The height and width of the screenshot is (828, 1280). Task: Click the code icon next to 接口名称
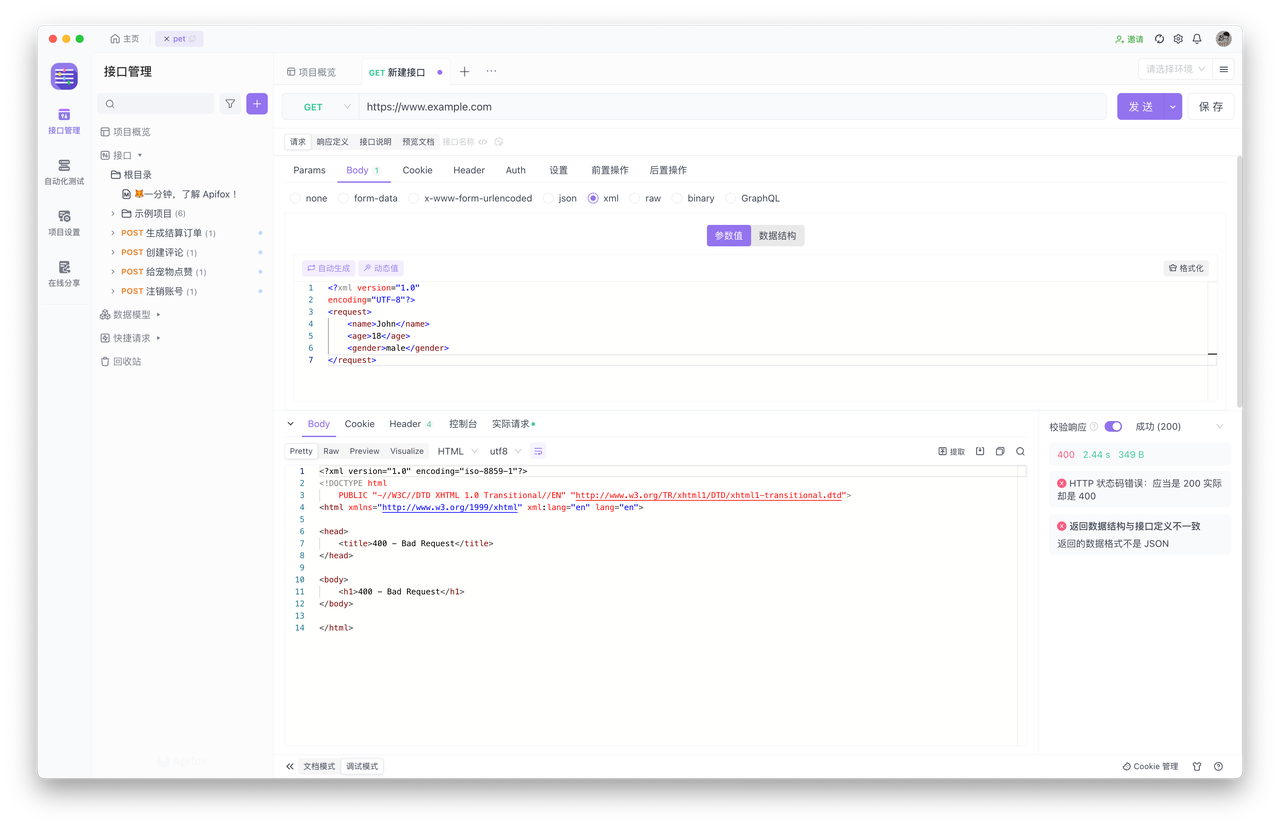click(x=483, y=142)
